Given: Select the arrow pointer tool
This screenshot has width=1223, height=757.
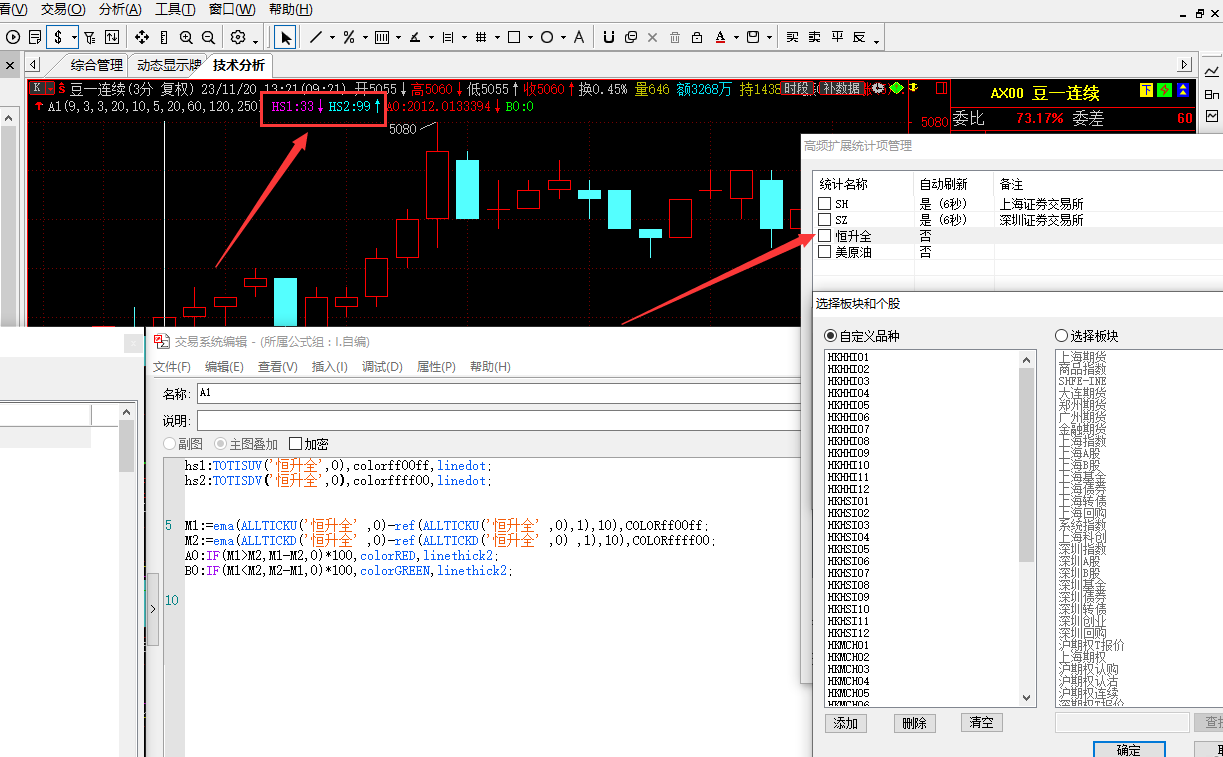Looking at the screenshot, I should tap(286, 37).
